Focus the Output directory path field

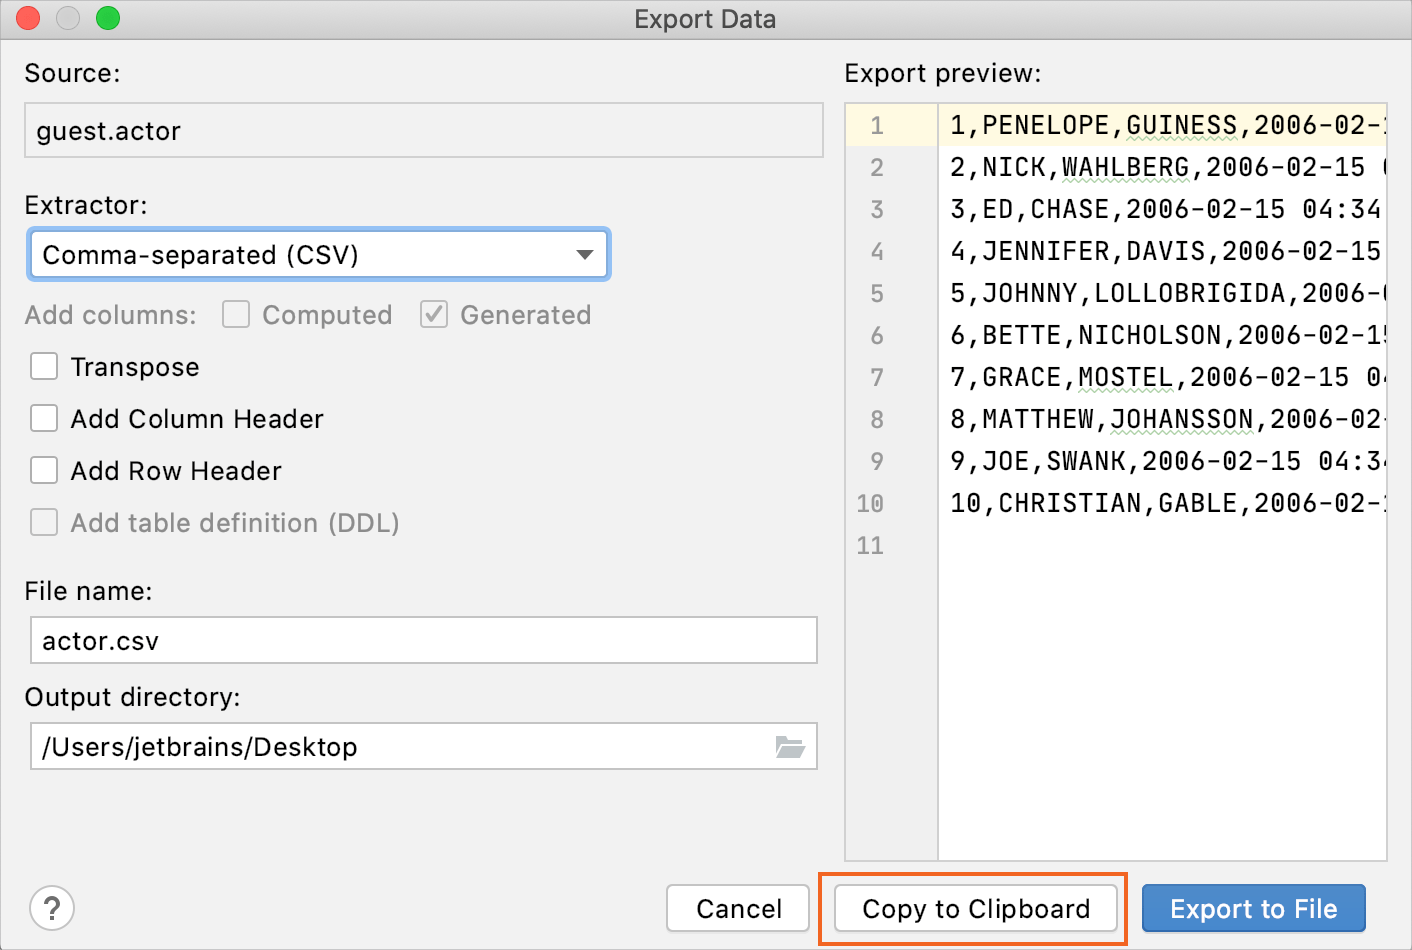click(424, 746)
